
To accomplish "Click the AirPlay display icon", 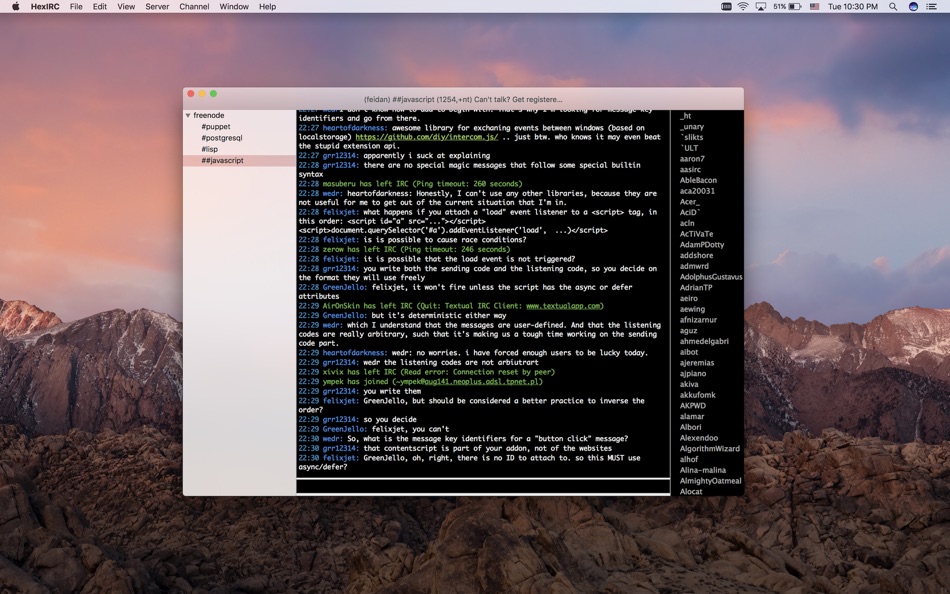I will coord(760,7).
